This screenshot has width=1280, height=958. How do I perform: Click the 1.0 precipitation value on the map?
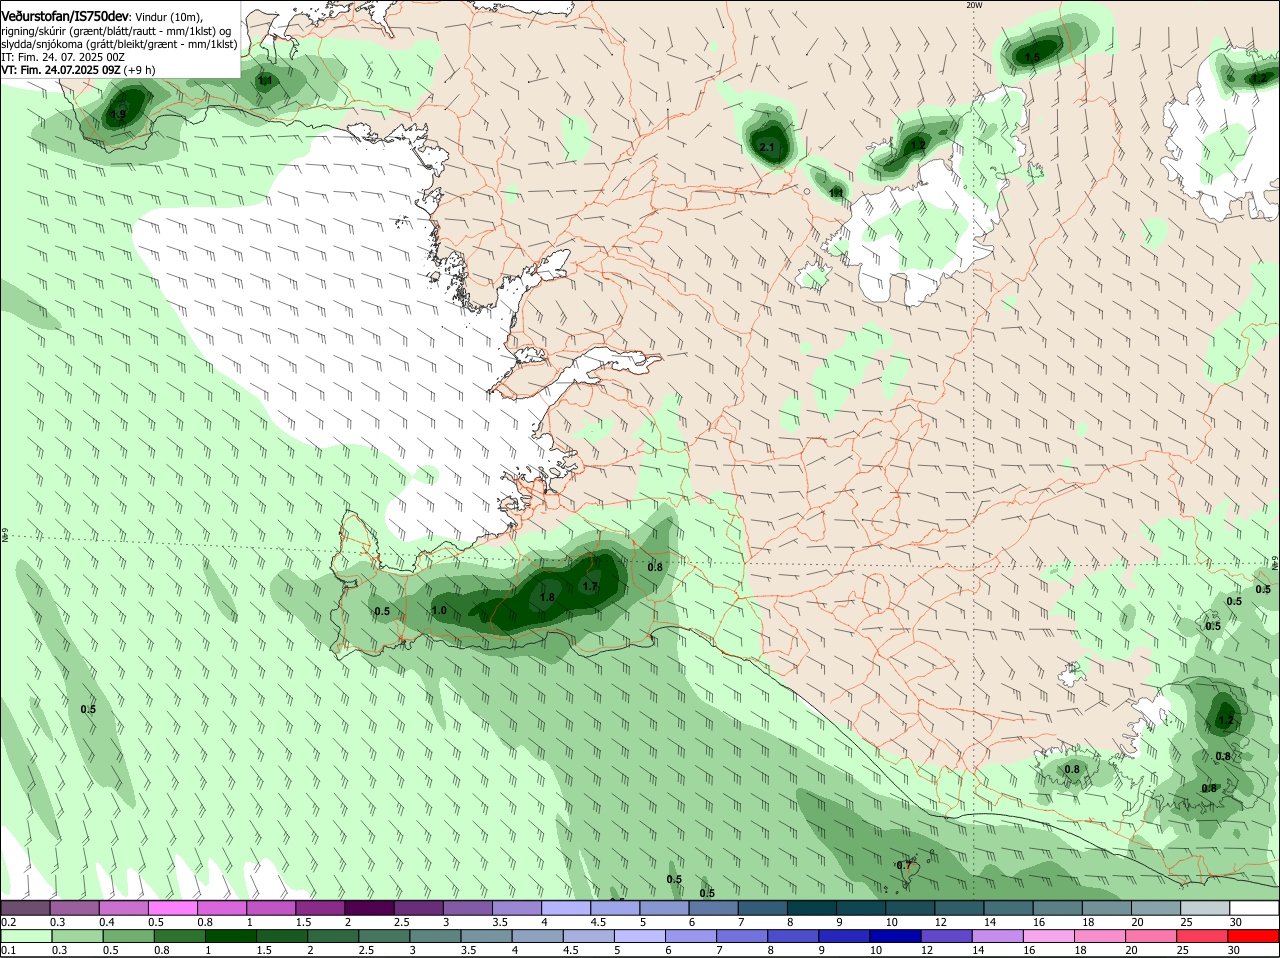coord(439,610)
